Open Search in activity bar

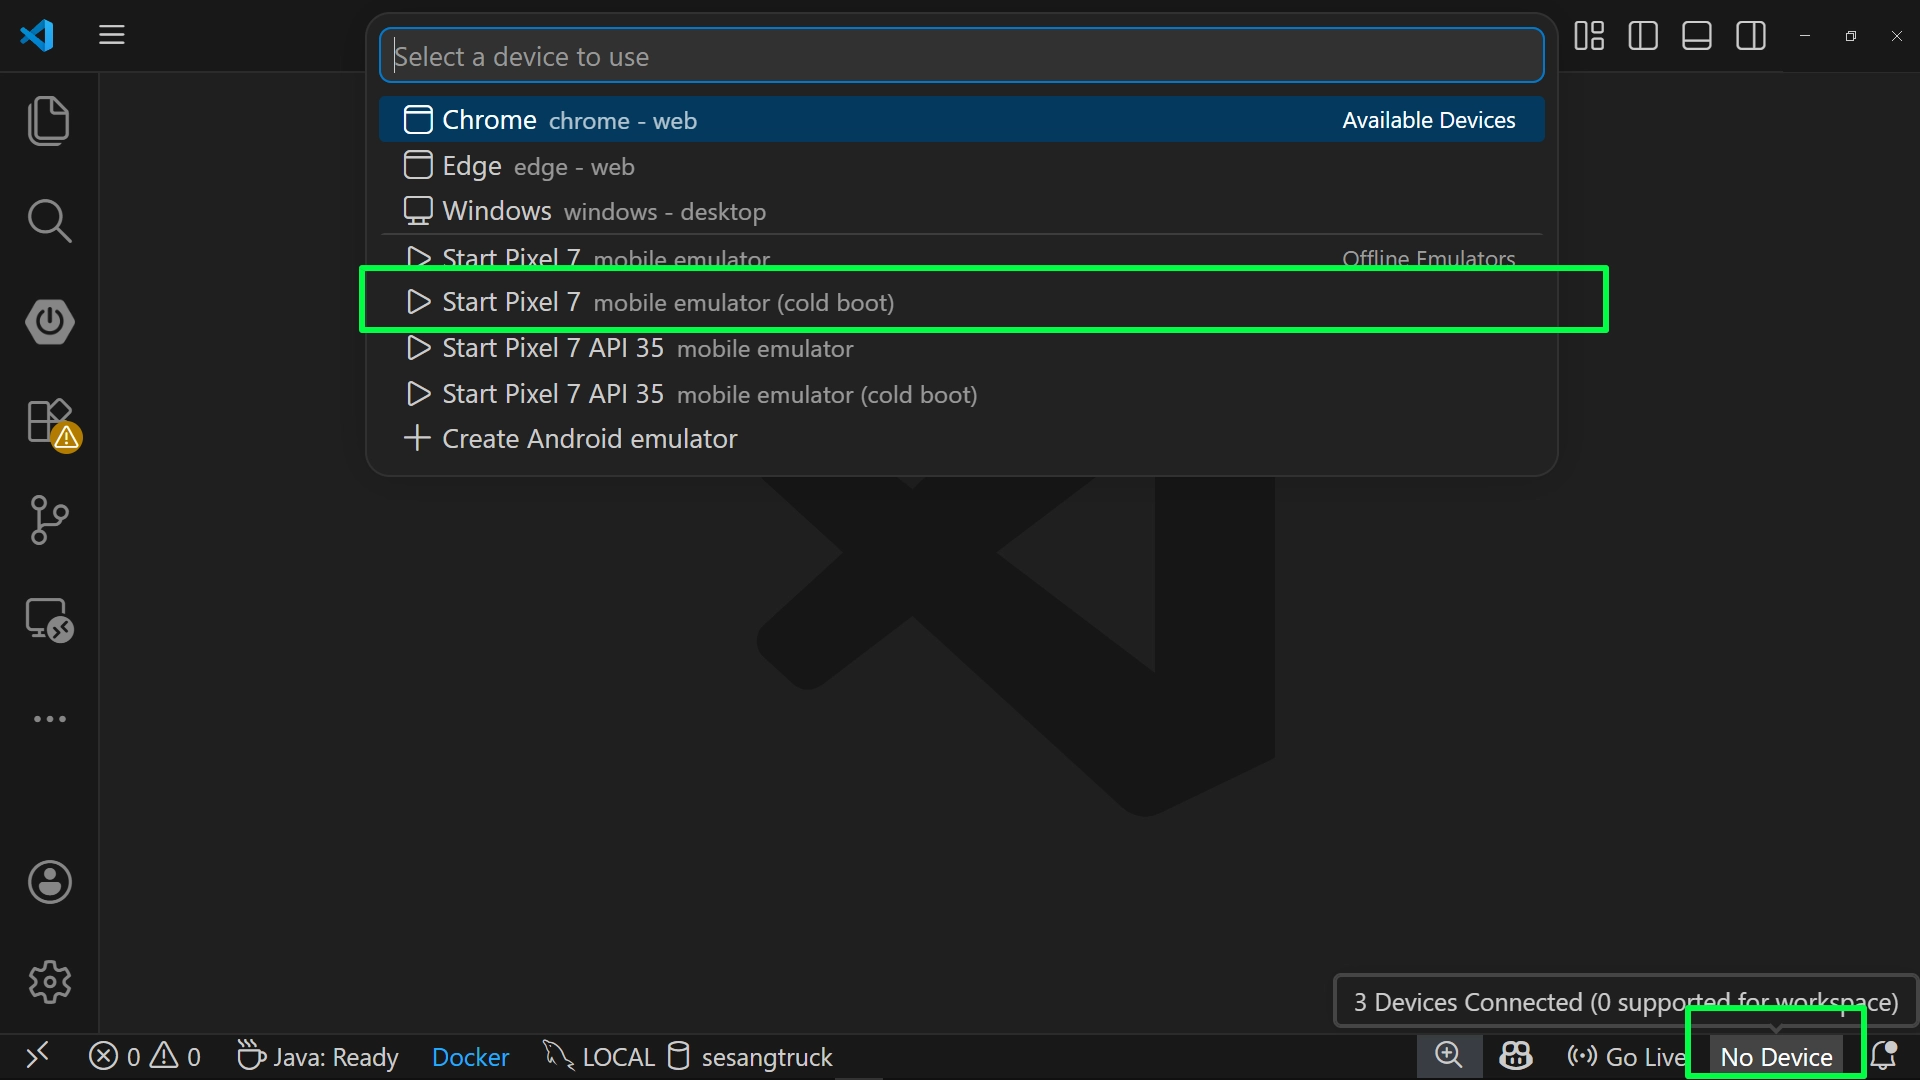point(49,221)
